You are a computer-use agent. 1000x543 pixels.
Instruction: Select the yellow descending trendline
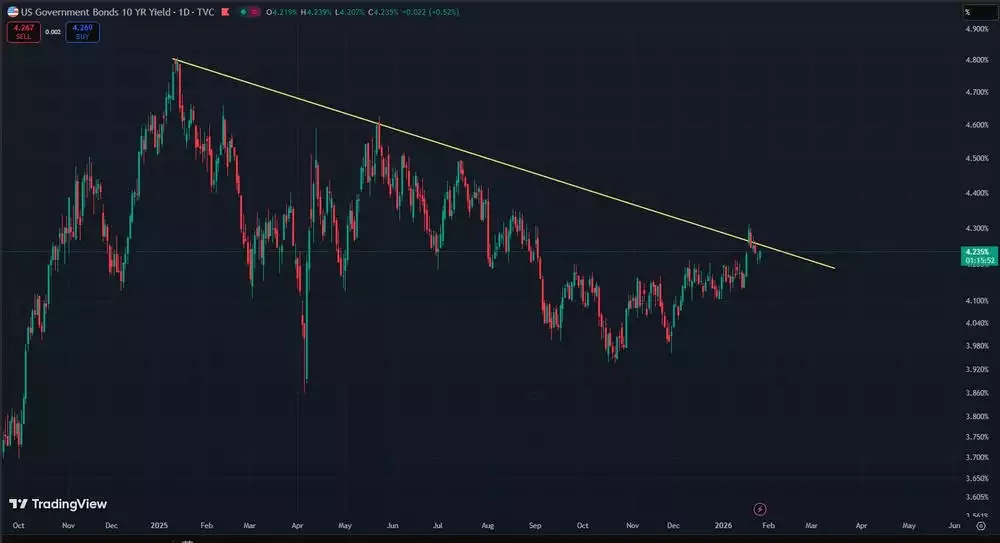(504, 164)
